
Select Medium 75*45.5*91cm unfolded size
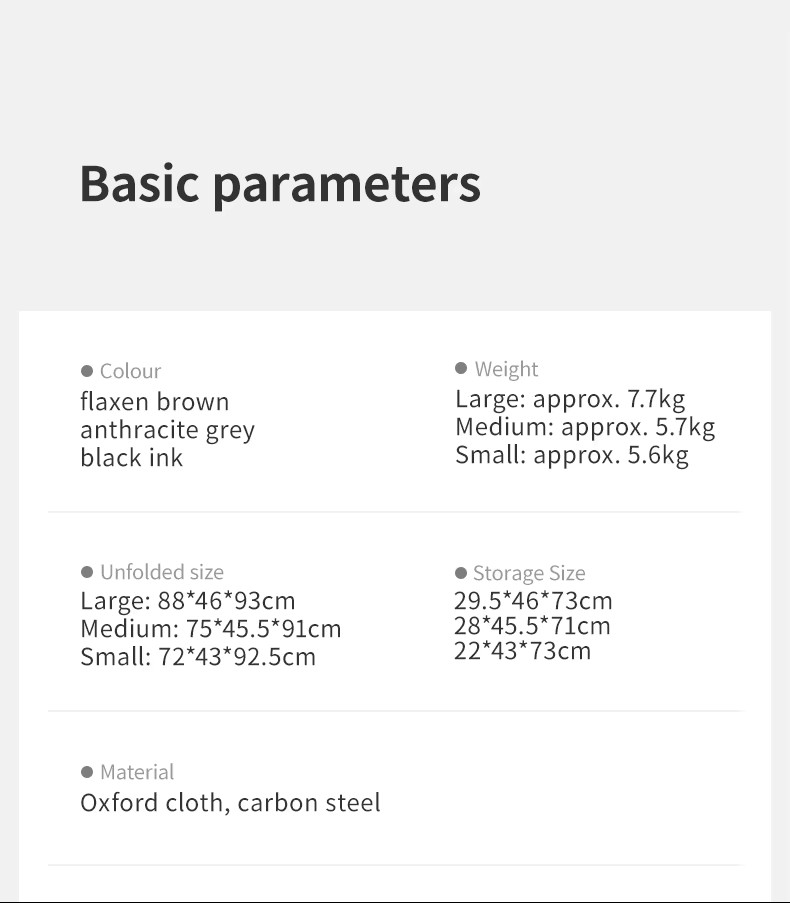[x=211, y=628]
